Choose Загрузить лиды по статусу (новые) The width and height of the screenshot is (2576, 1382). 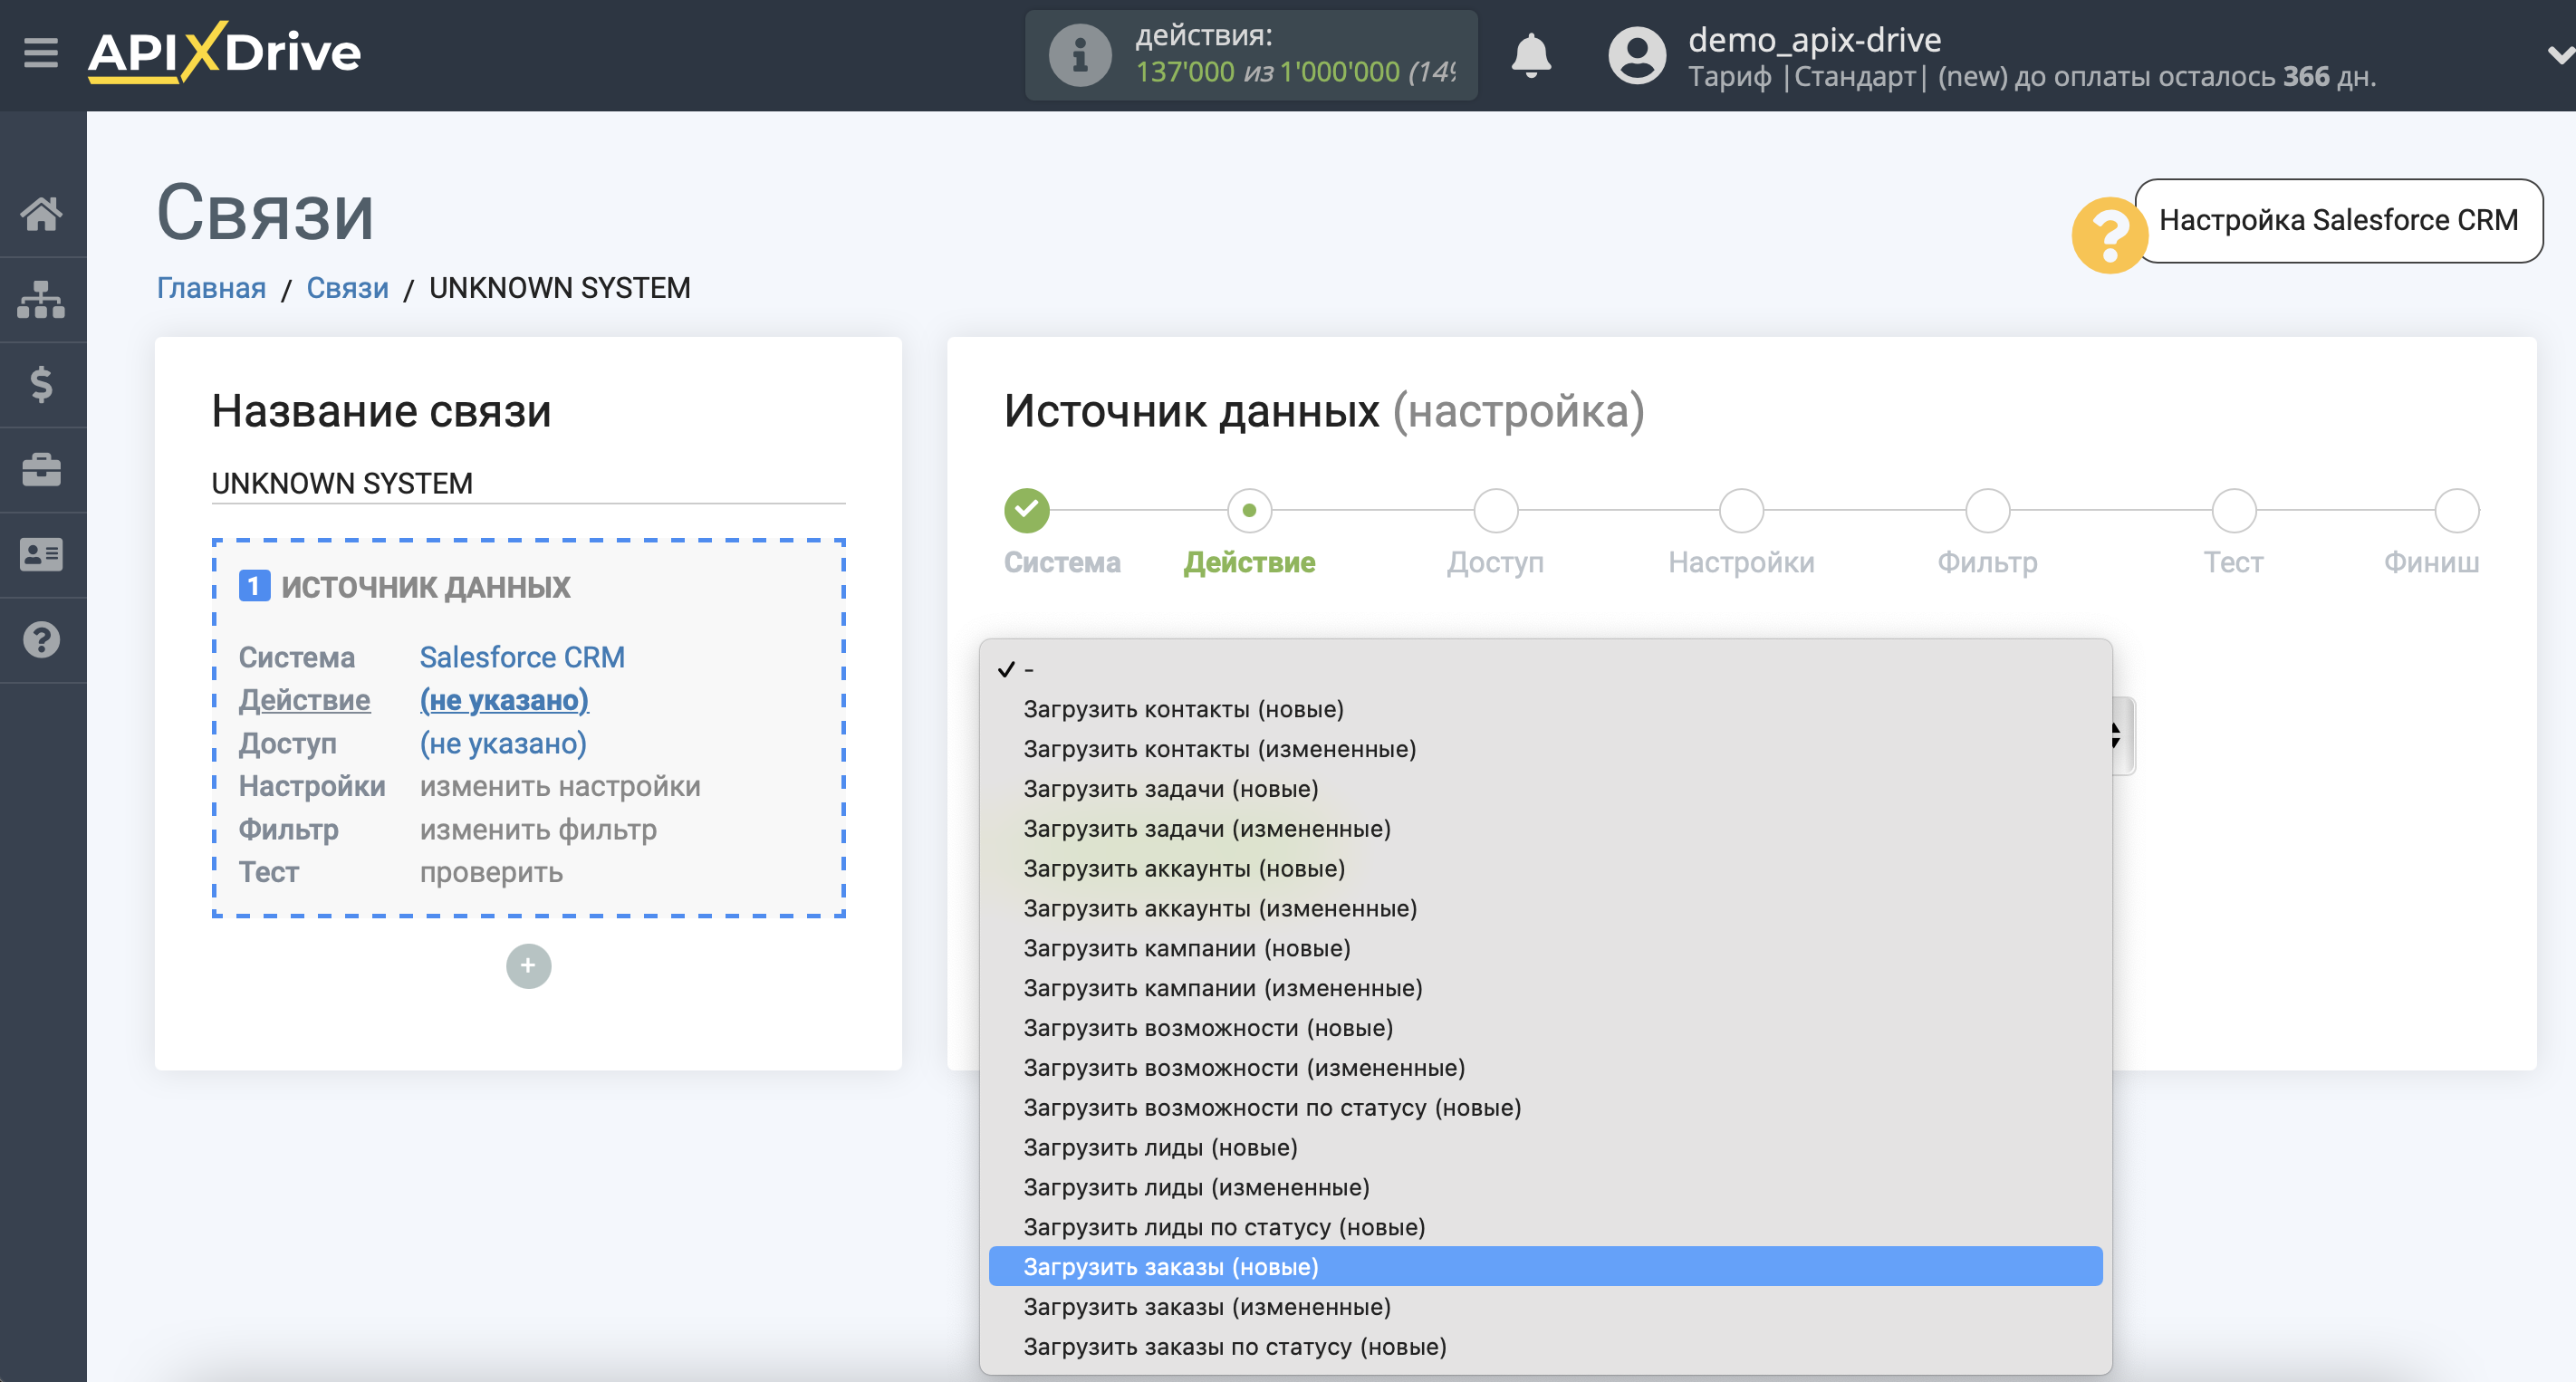[x=1545, y=1227]
